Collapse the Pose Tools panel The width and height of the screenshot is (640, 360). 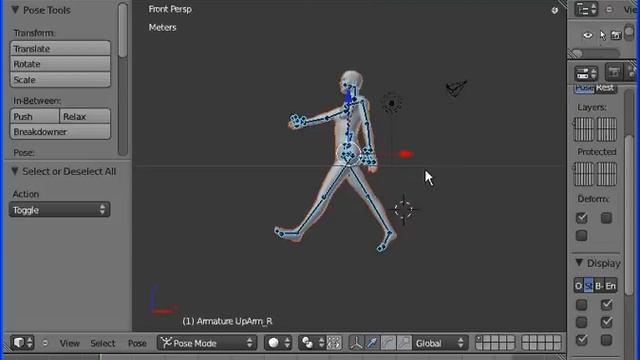point(15,9)
